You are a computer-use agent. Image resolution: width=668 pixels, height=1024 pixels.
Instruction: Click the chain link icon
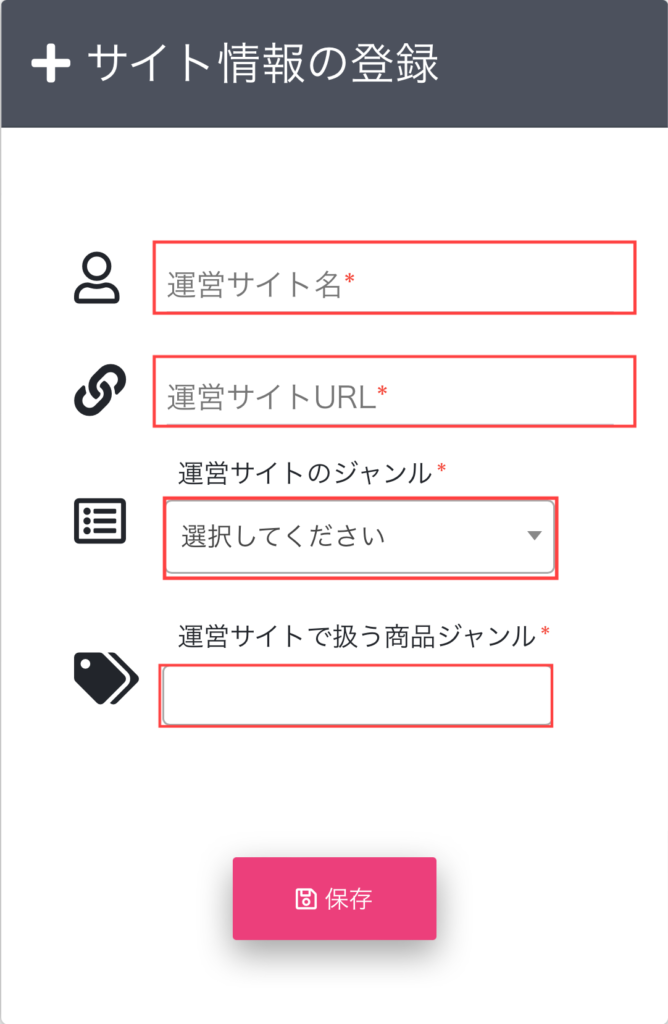tap(100, 390)
